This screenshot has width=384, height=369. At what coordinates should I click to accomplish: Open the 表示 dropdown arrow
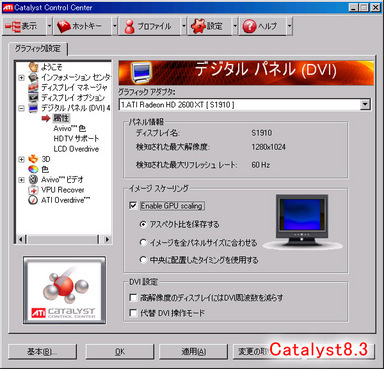click(x=49, y=26)
